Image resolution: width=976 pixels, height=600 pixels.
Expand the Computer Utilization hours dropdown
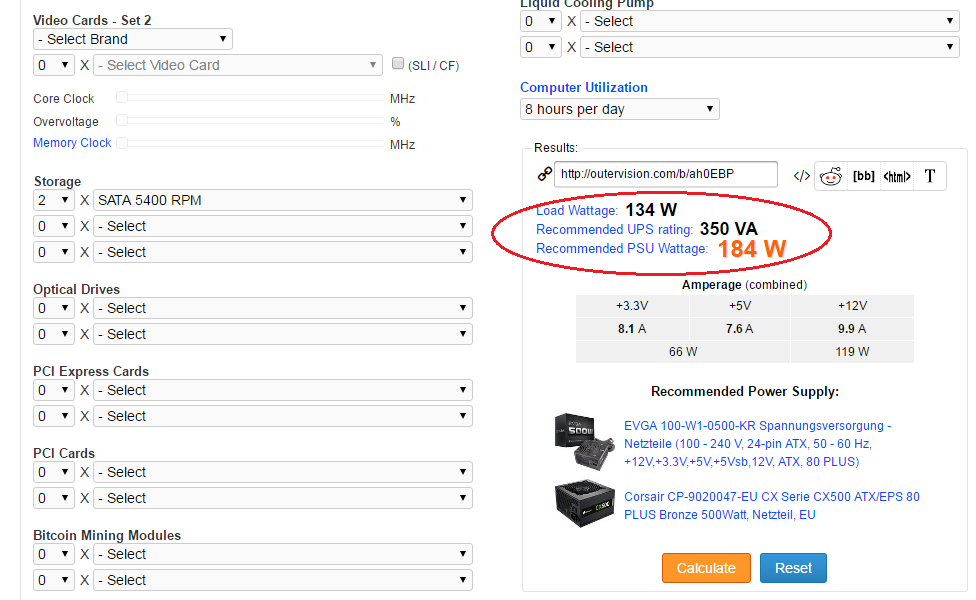[x=619, y=109]
